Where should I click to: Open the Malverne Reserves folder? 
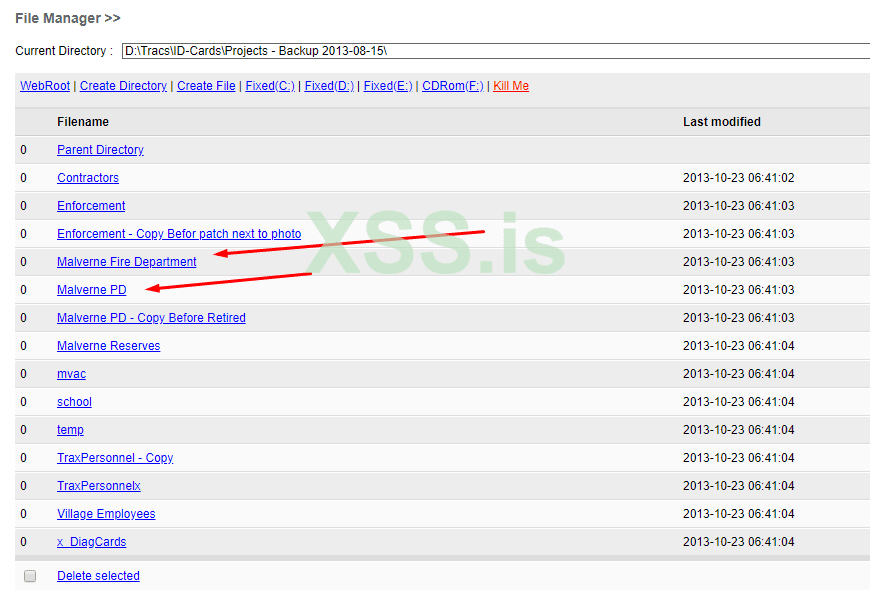coord(109,346)
